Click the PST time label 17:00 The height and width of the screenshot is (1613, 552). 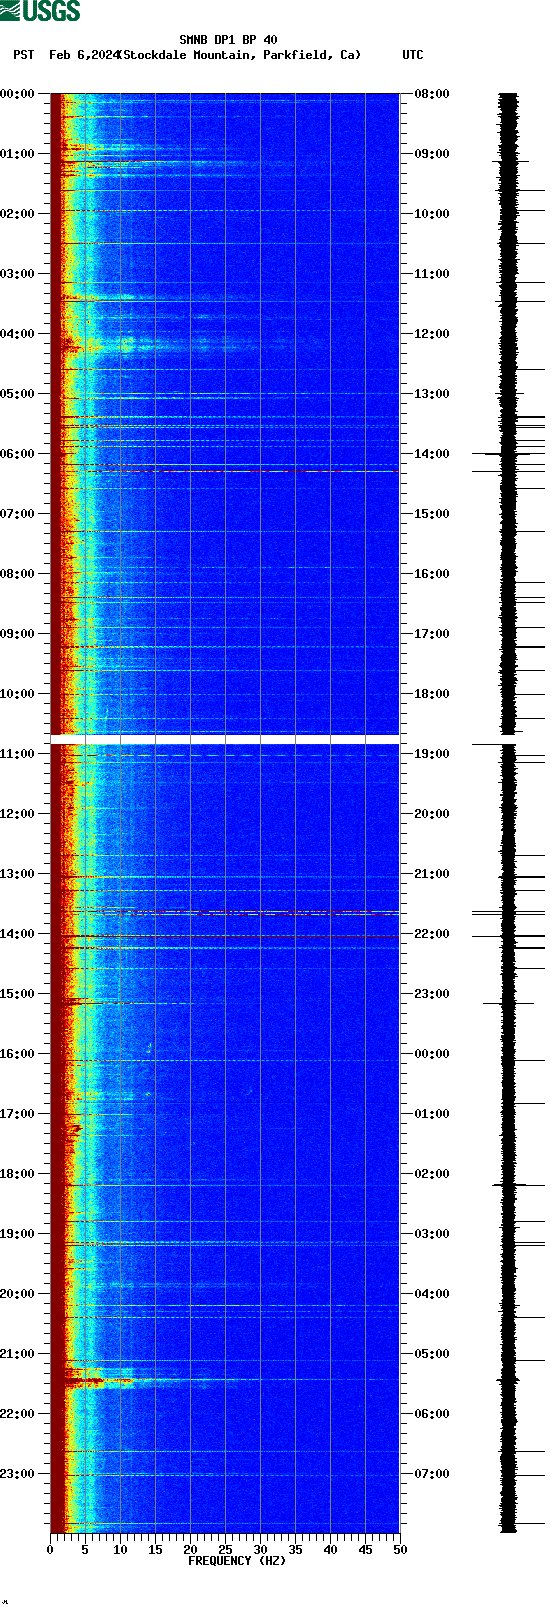click(x=18, y=1114)
